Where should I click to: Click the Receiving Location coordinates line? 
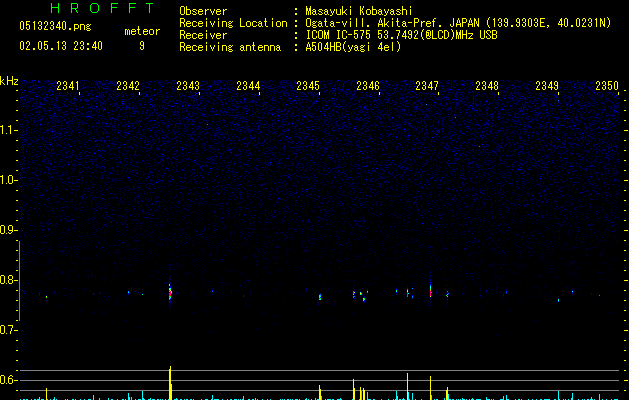coord(458,23)
